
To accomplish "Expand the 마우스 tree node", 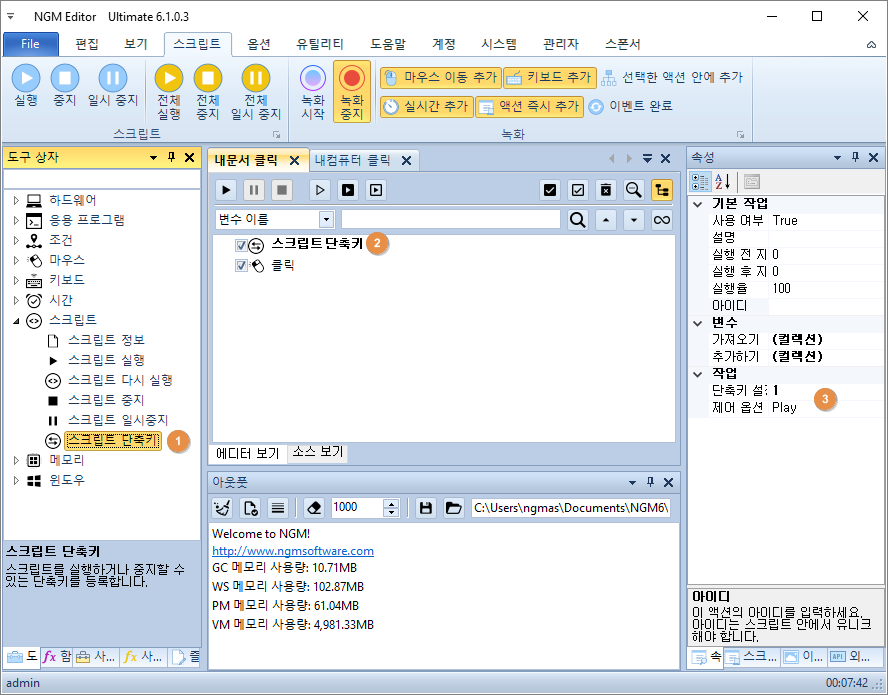I will point(16,260).
